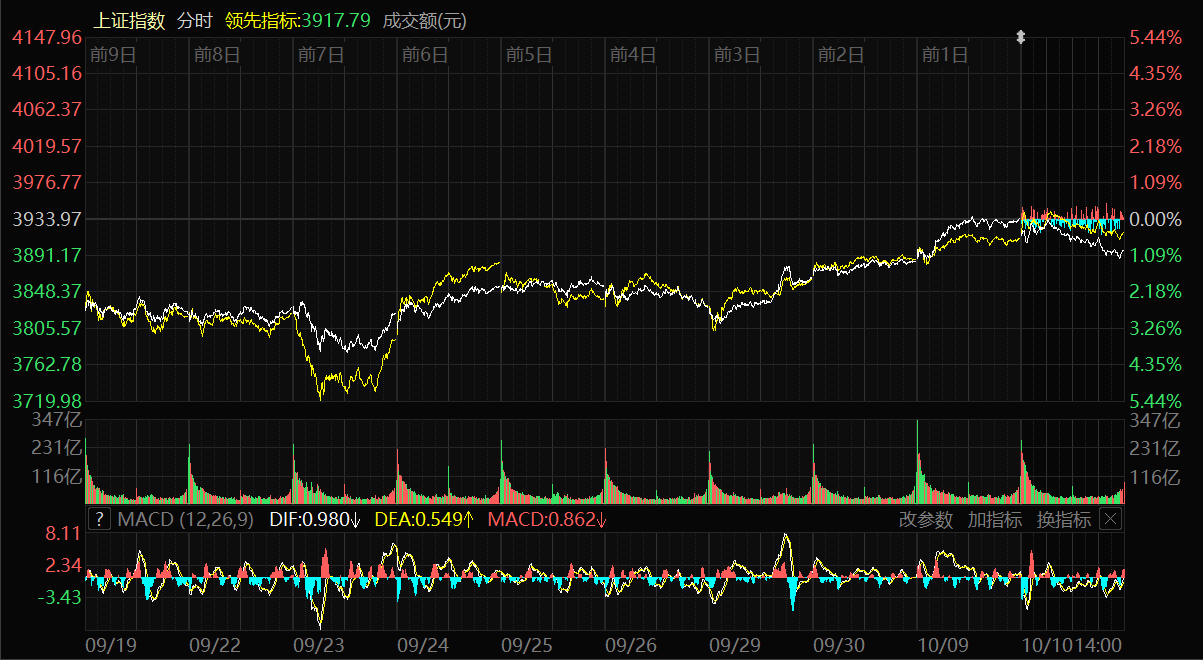Open 改参数 to modify indicator parameters

[x=926, y=519]
